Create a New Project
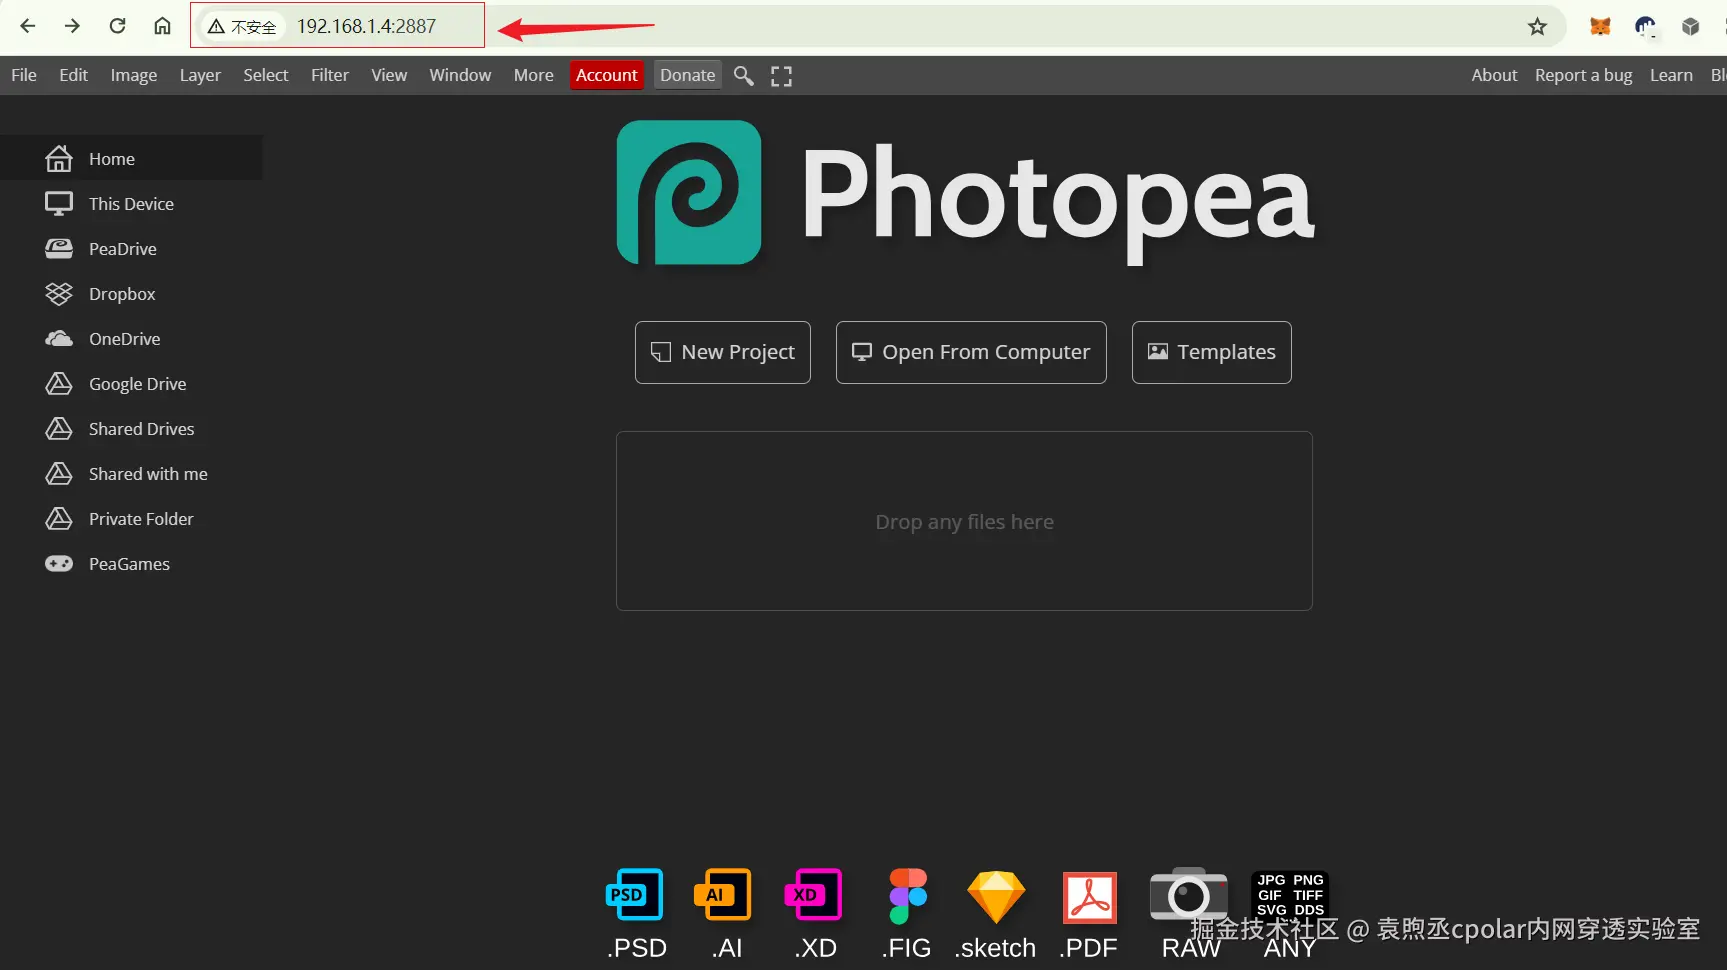 tap(723, 352)
